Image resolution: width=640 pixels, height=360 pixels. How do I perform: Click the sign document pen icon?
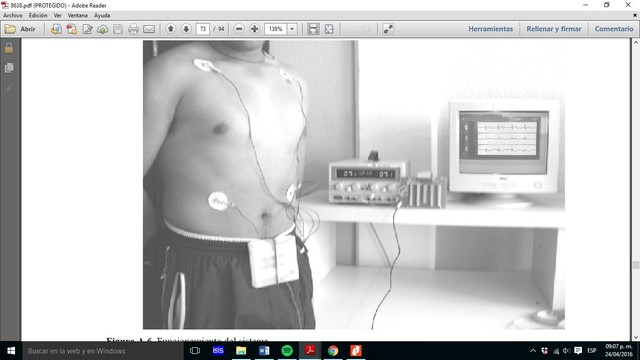pyautogui.click(x=87, y=29)
